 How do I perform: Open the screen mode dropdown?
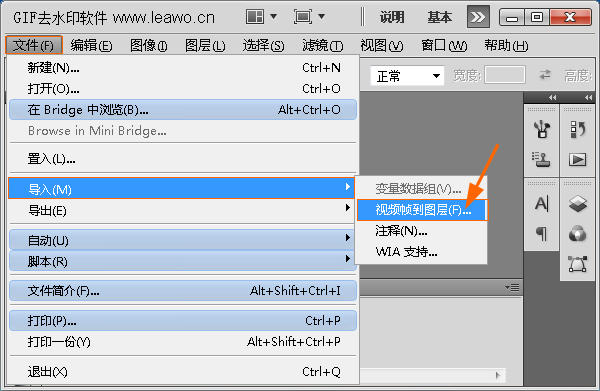pos(309,16)
